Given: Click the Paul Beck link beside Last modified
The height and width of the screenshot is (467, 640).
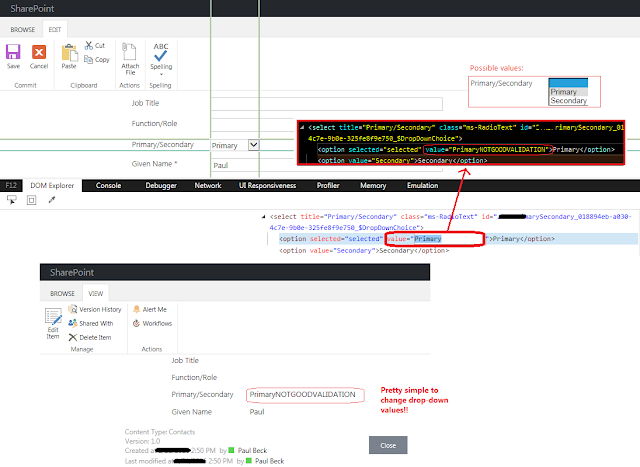Looking at the screenshot, I should coord(269,461).
